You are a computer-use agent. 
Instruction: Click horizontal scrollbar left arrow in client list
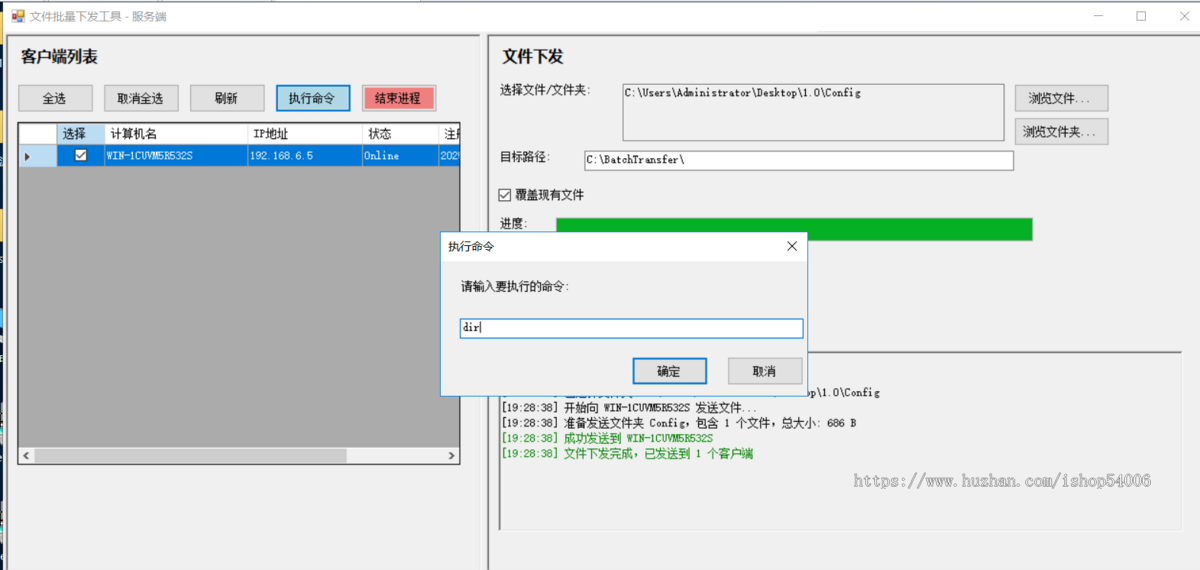(x=28, y=455)
